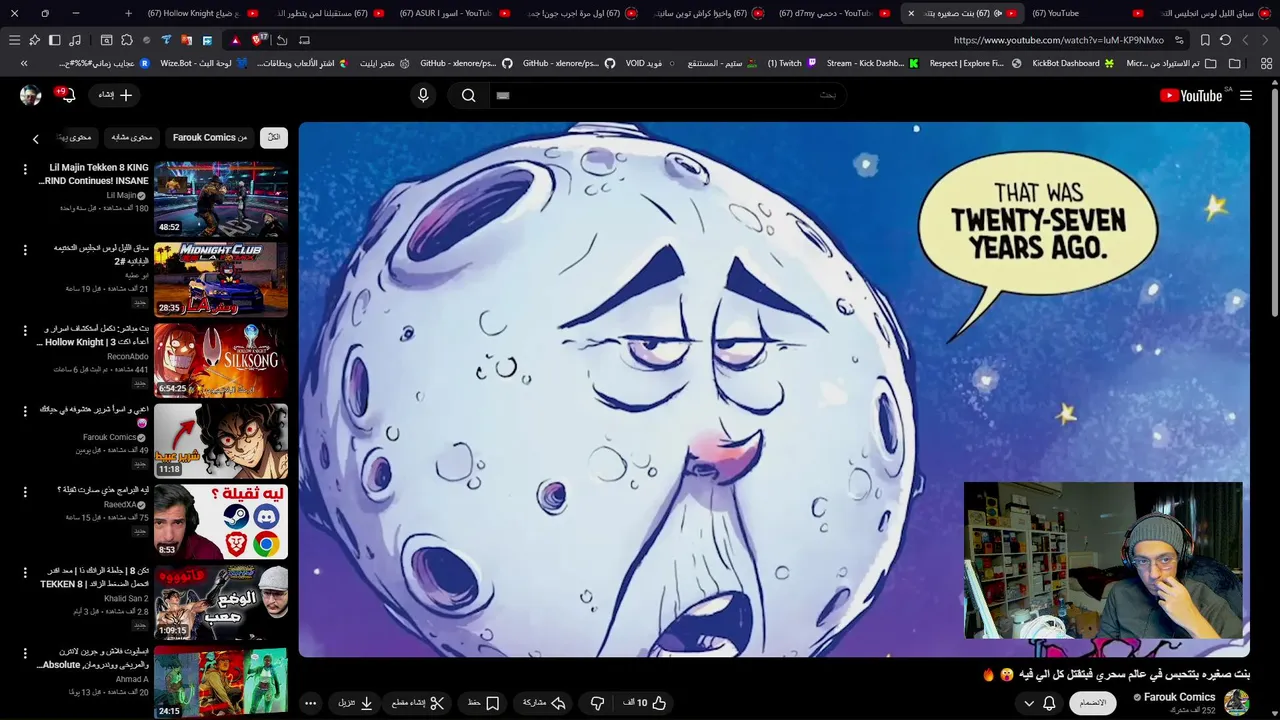Join the Farouk Comics channel membership
The image size is (1280, 720).
point(1092,703)
